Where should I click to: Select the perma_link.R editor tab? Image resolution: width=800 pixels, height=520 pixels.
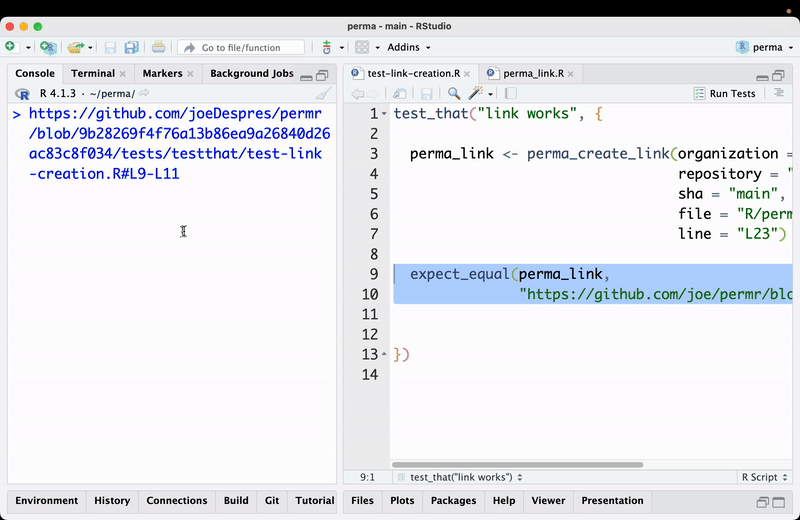coord(533,73)
